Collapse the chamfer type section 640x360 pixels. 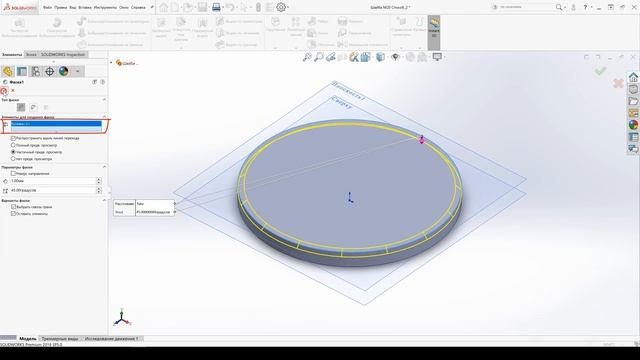click(104, 100)
